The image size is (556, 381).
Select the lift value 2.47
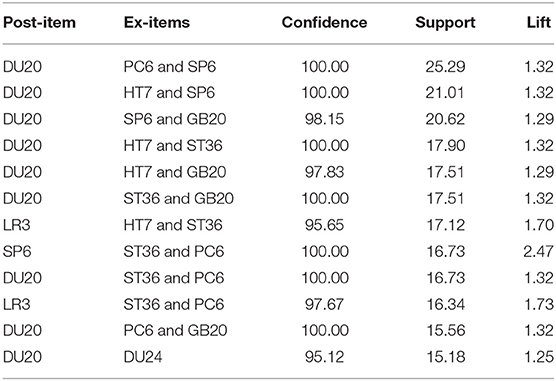pyautogui.click(x=538, y=252)
